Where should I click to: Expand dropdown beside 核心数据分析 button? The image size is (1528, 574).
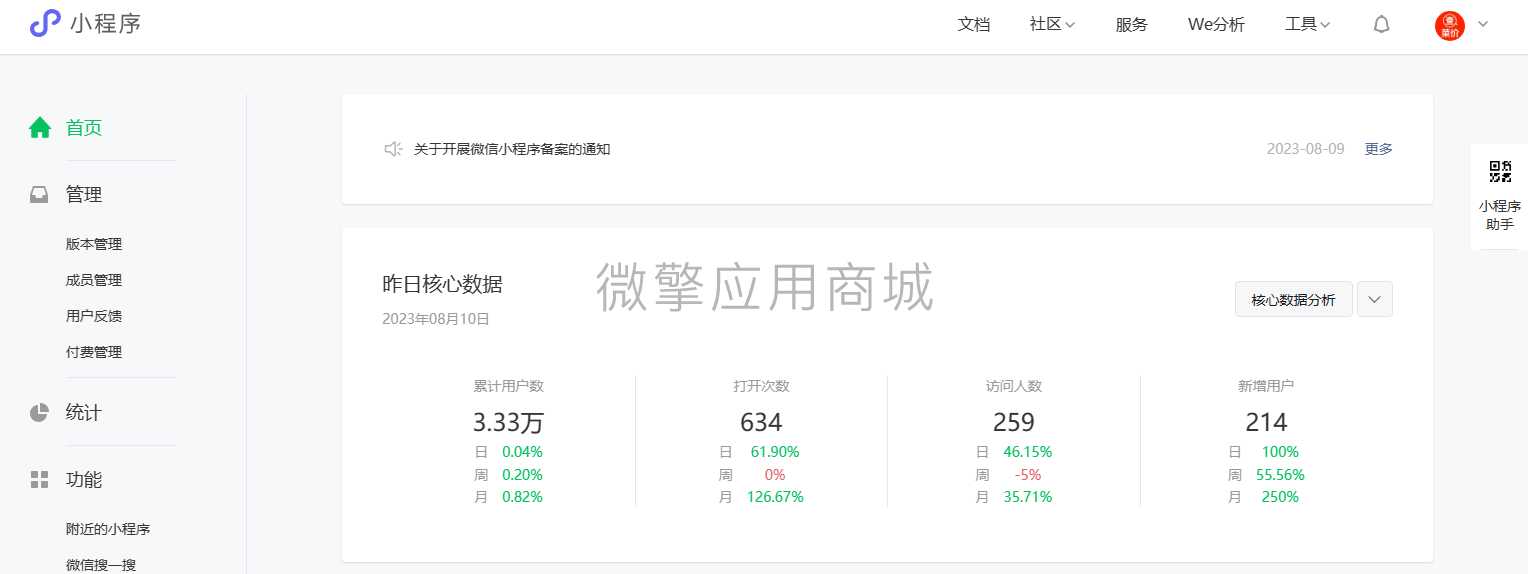[x=1375, y=299]
